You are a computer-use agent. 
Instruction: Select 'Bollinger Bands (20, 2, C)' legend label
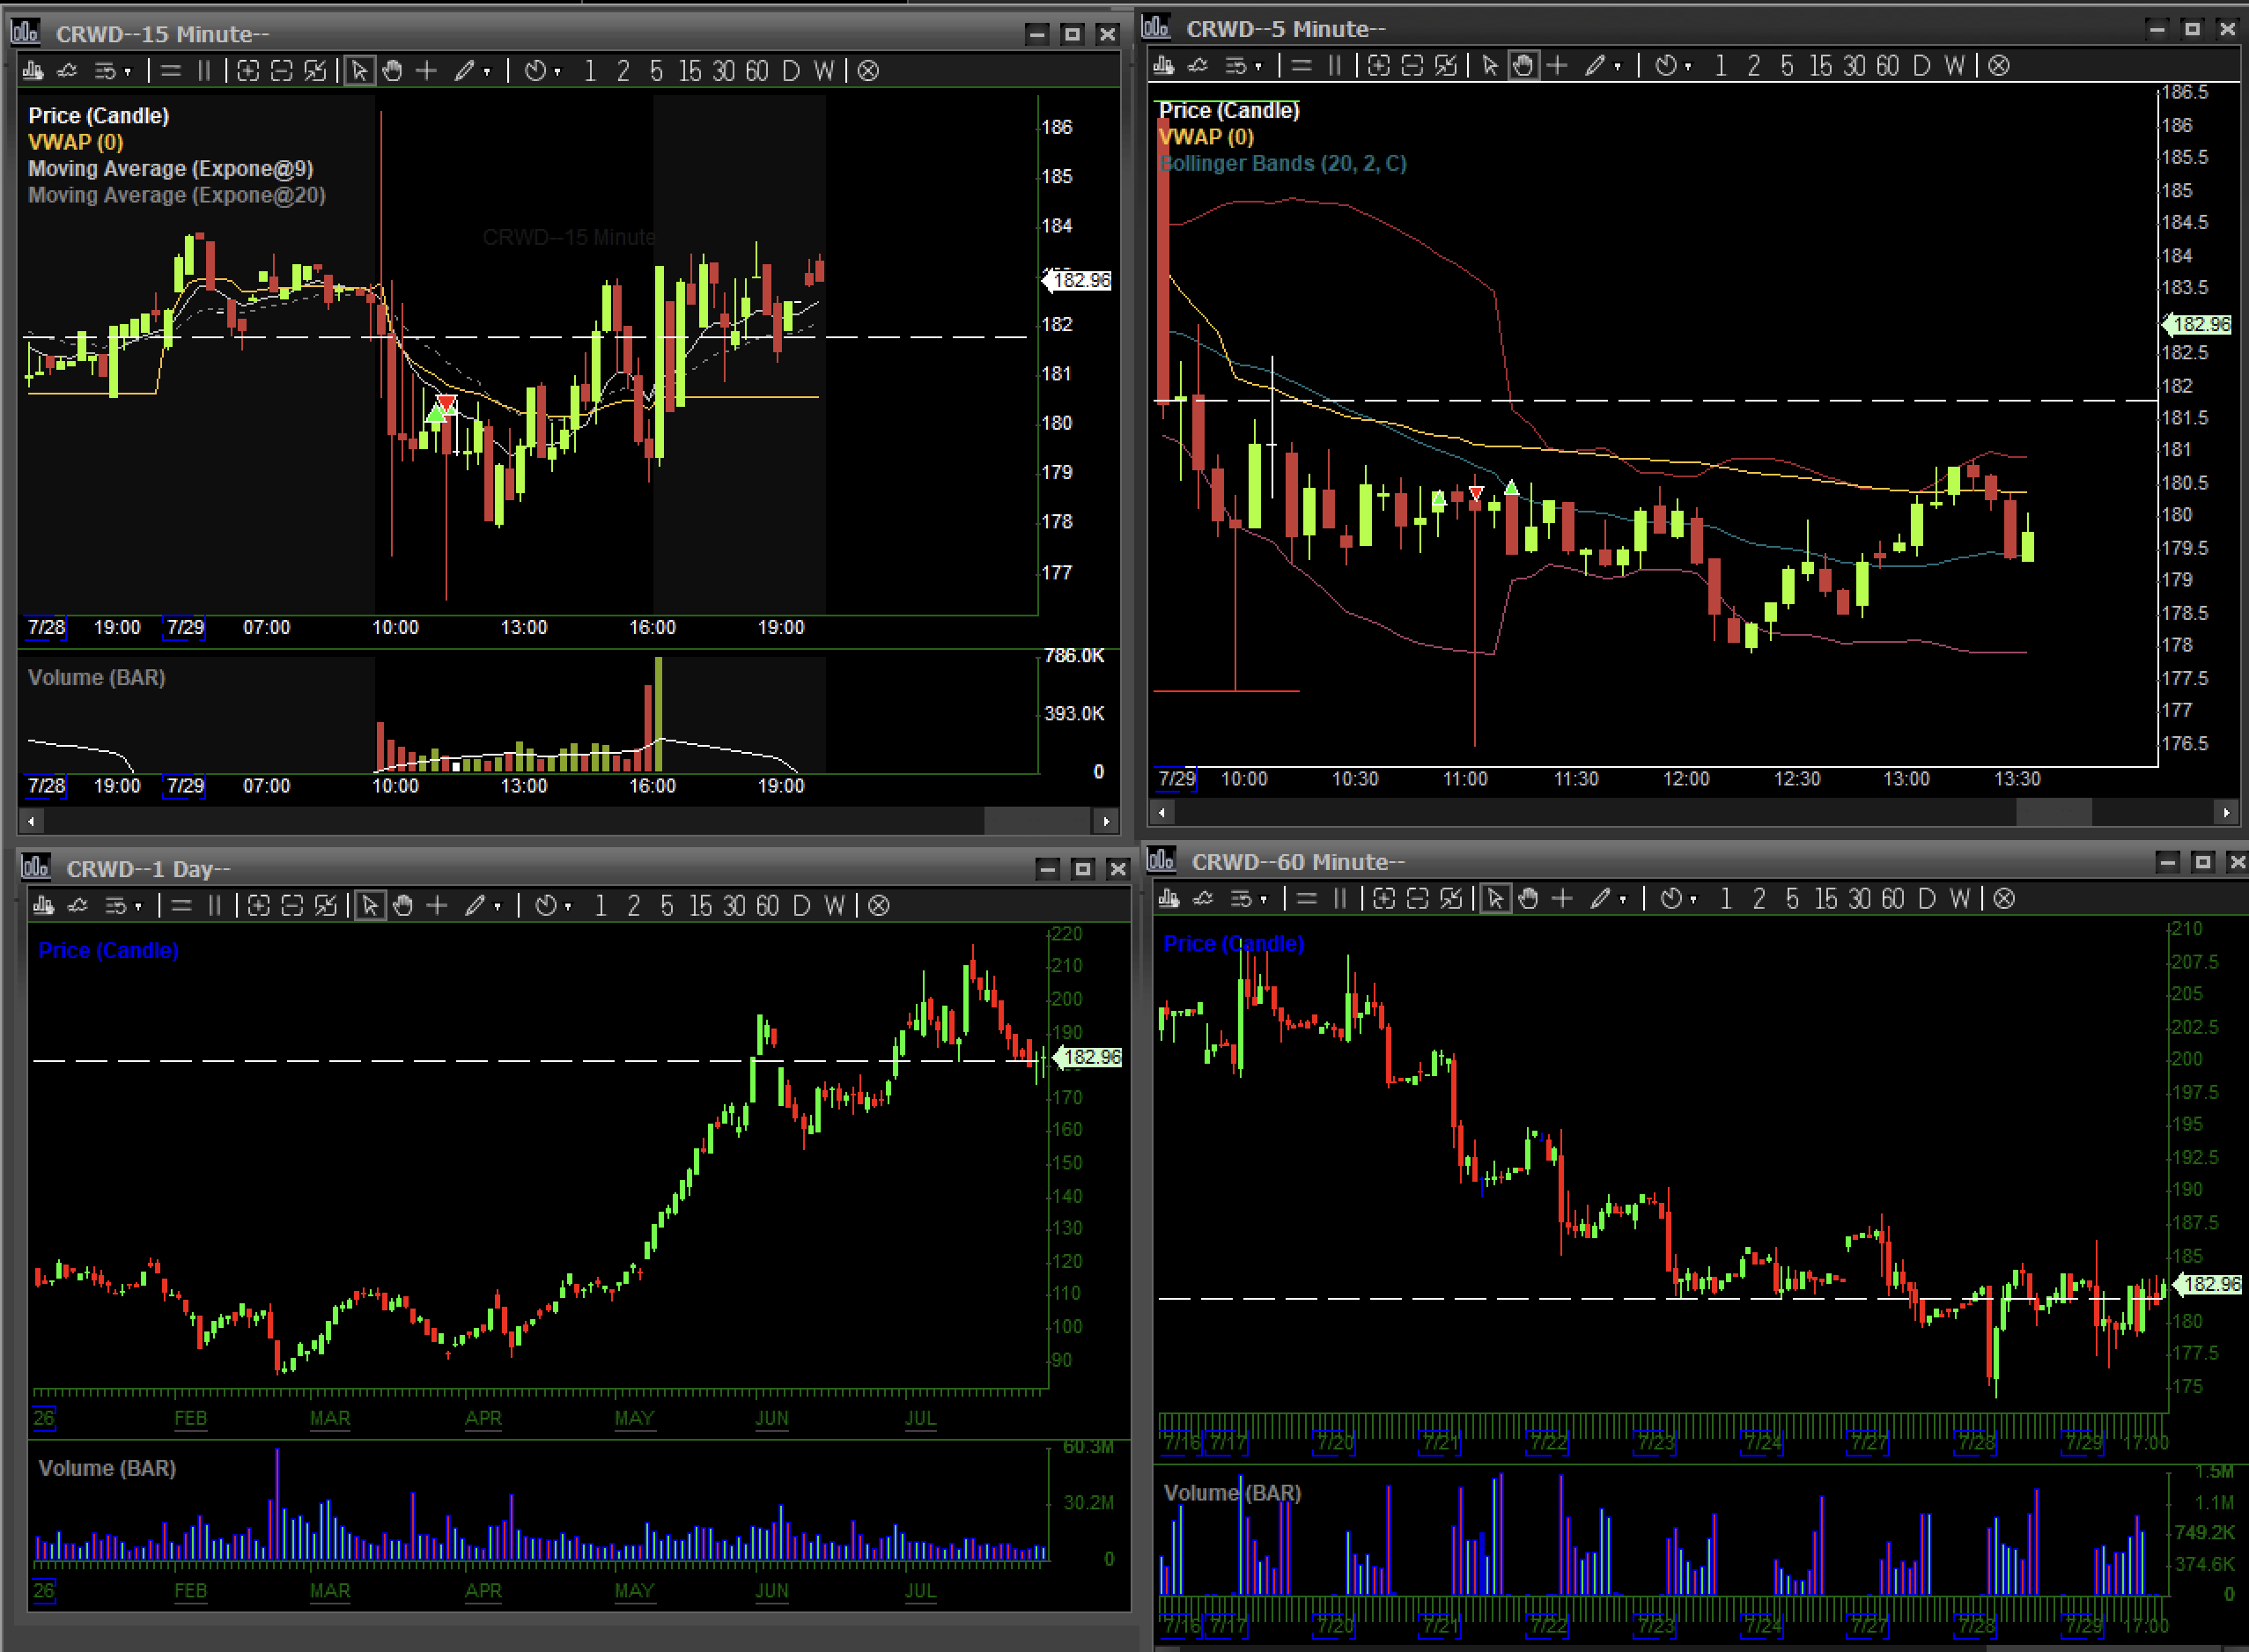1283,163
